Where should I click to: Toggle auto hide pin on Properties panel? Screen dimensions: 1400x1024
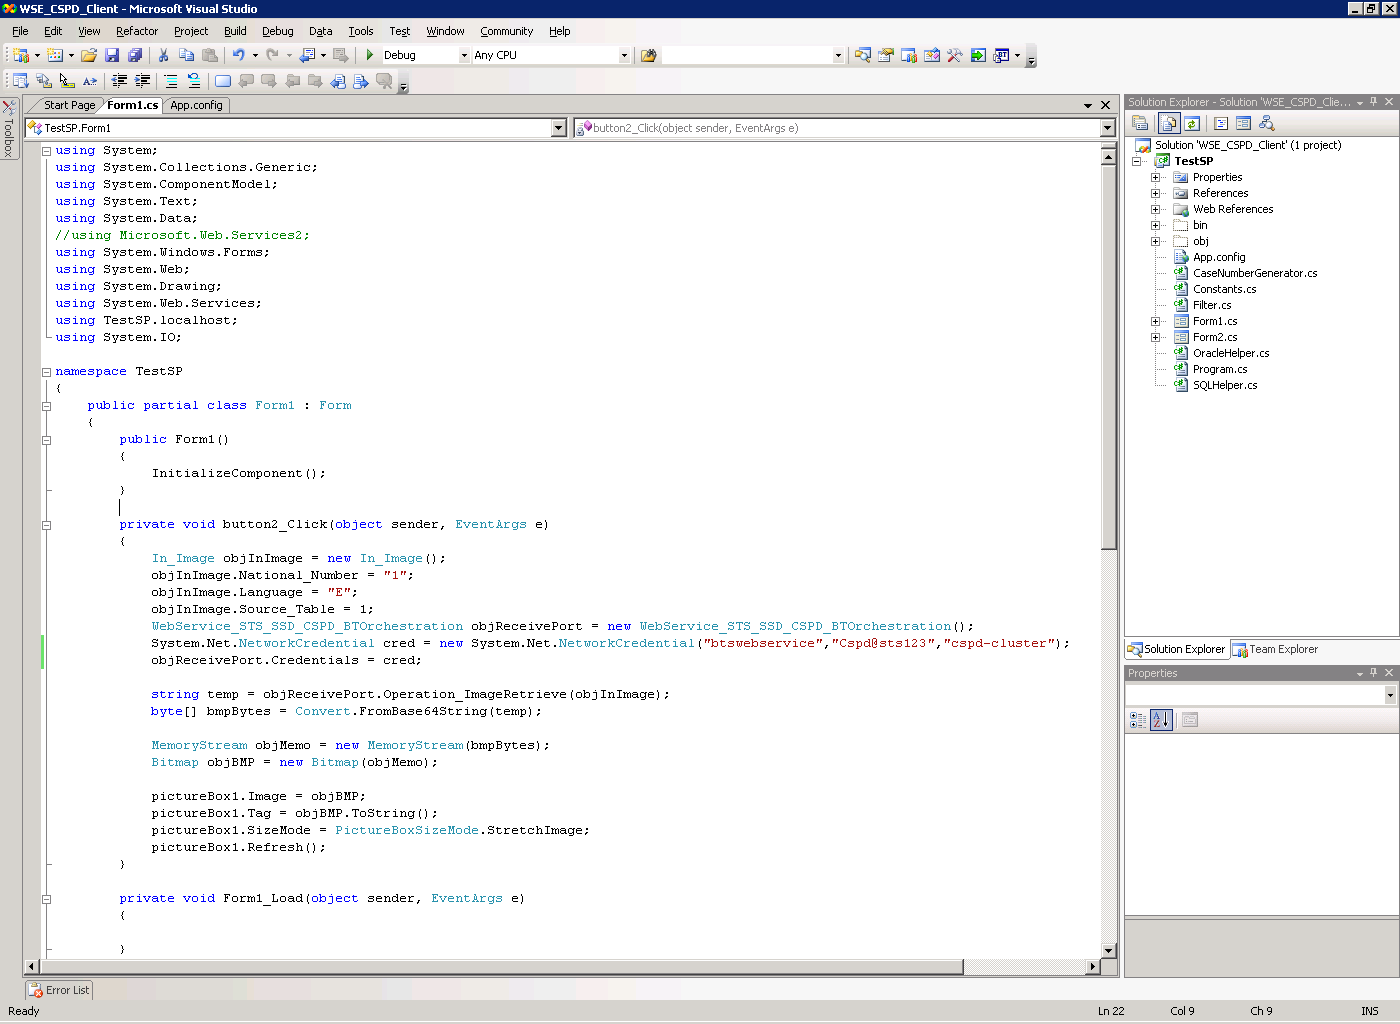1374,673
